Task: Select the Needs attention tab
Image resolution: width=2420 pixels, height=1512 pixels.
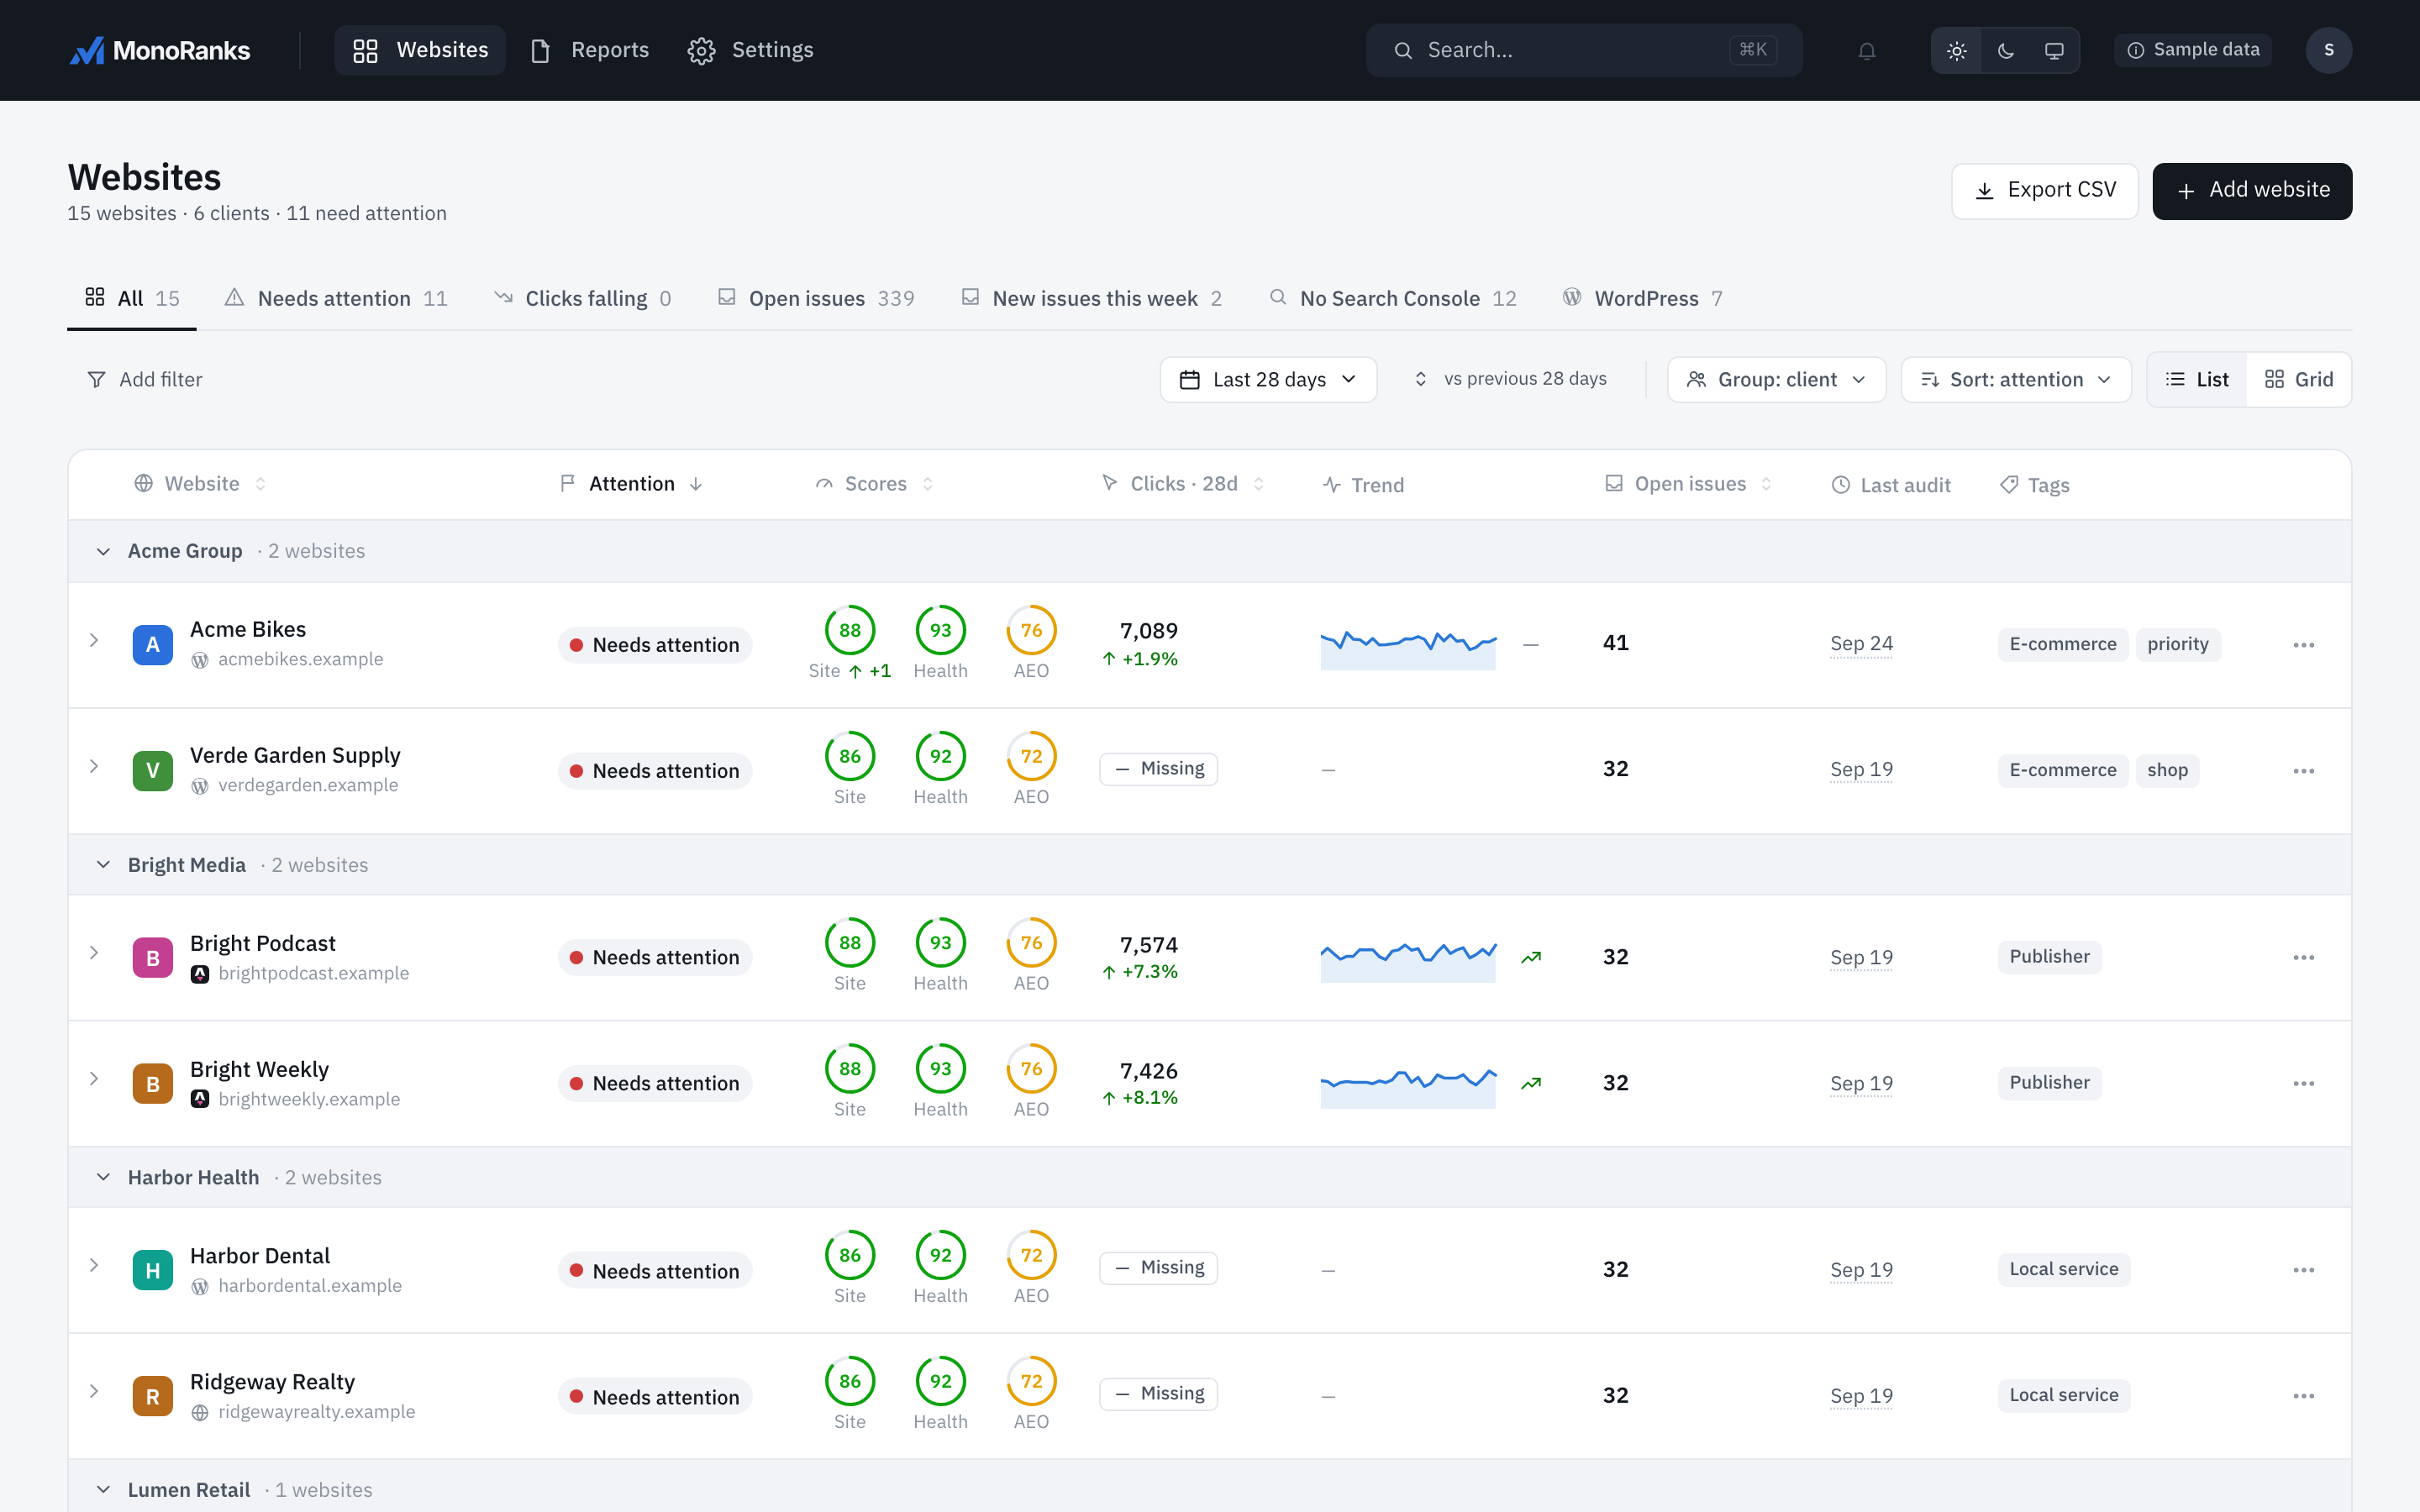Action: (336, 298)
